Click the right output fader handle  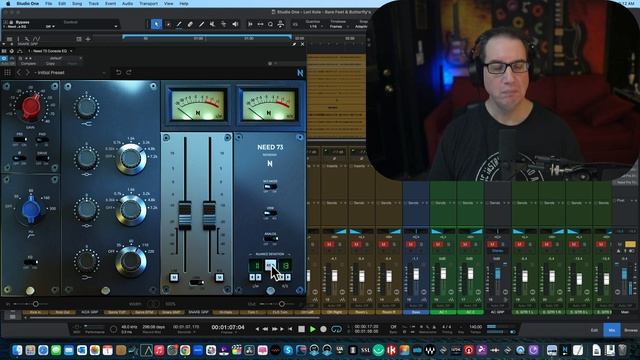coord(209,215)
